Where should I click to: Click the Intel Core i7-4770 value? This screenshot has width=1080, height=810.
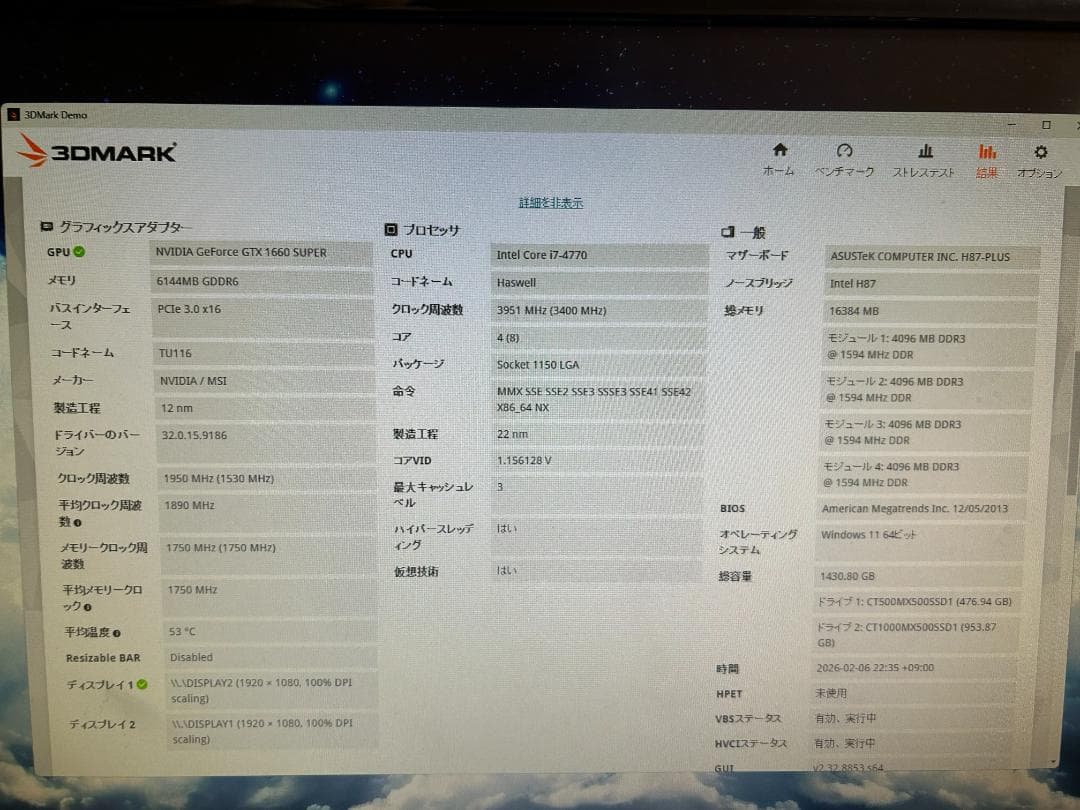tap(599, 255)
